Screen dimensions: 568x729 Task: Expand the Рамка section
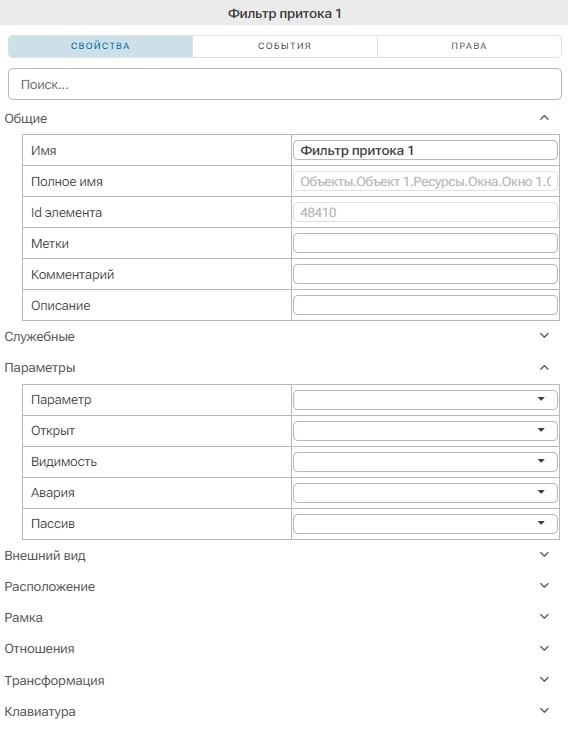click(x=544, y=617)
